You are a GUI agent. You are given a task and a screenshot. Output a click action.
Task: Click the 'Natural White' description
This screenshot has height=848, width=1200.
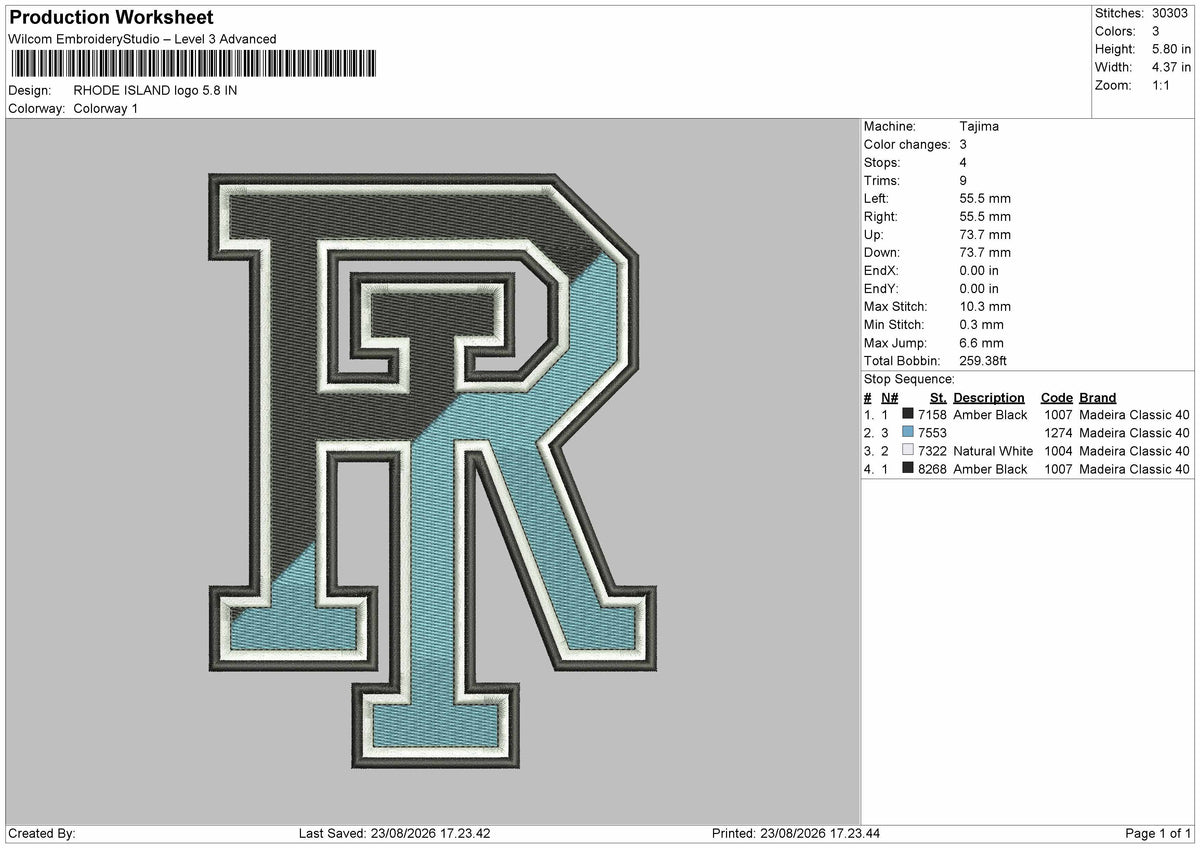(x=993, y=450)
